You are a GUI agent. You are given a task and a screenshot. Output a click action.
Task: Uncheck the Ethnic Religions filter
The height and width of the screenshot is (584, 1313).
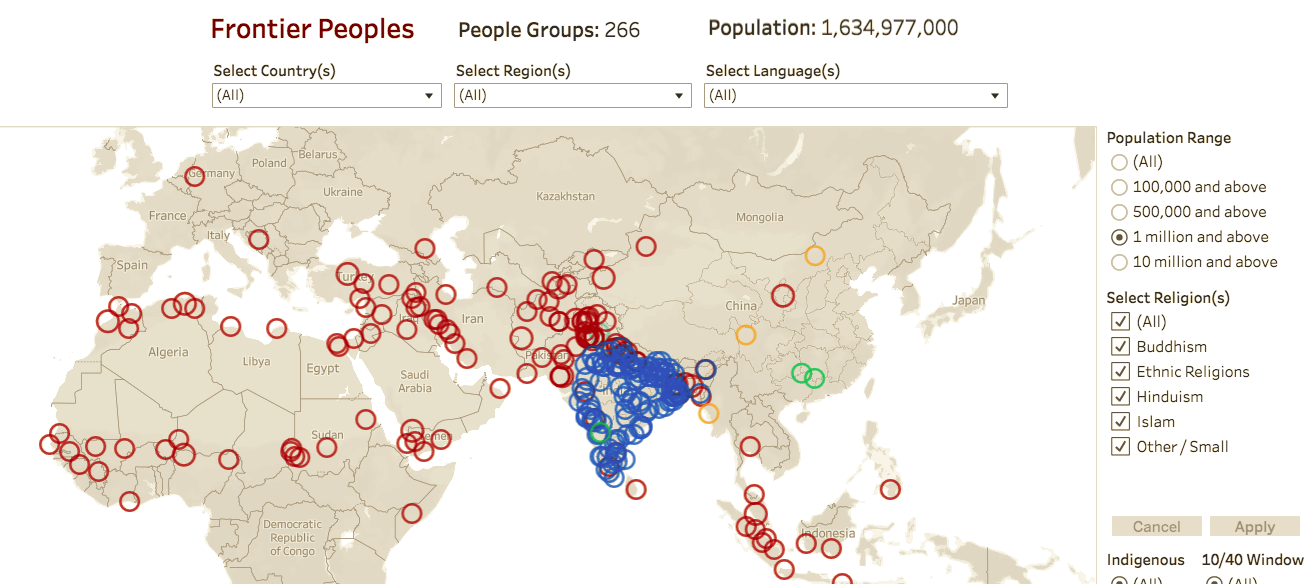point(1120,371)
